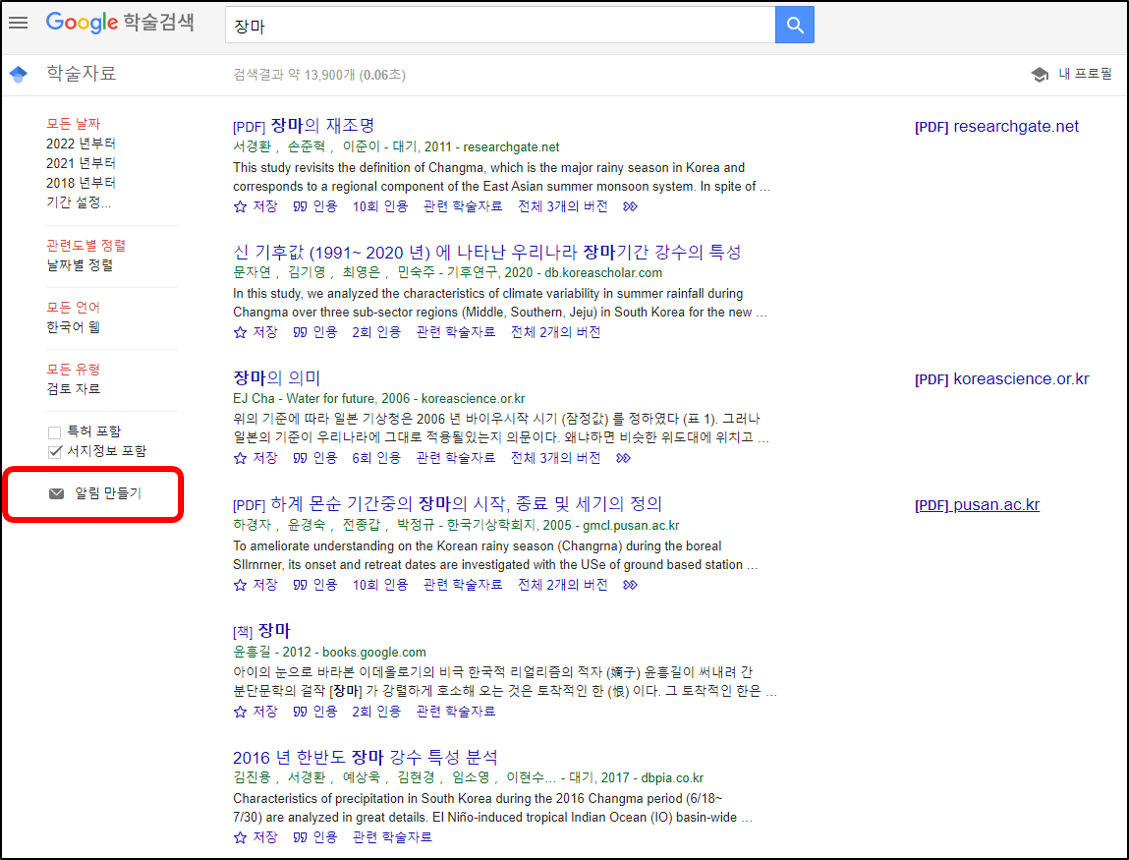
Task: Click the blue scholar cap icon
Action: pyautogui.click(x=19, y=73)
